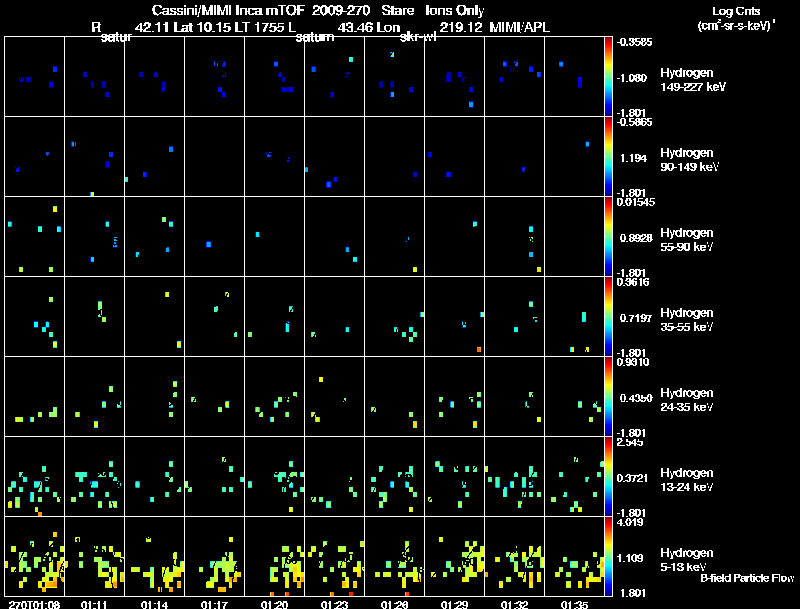
Task: Click the Hydrogen 24-35 keV color bar
Action: [x=608, y=397]
